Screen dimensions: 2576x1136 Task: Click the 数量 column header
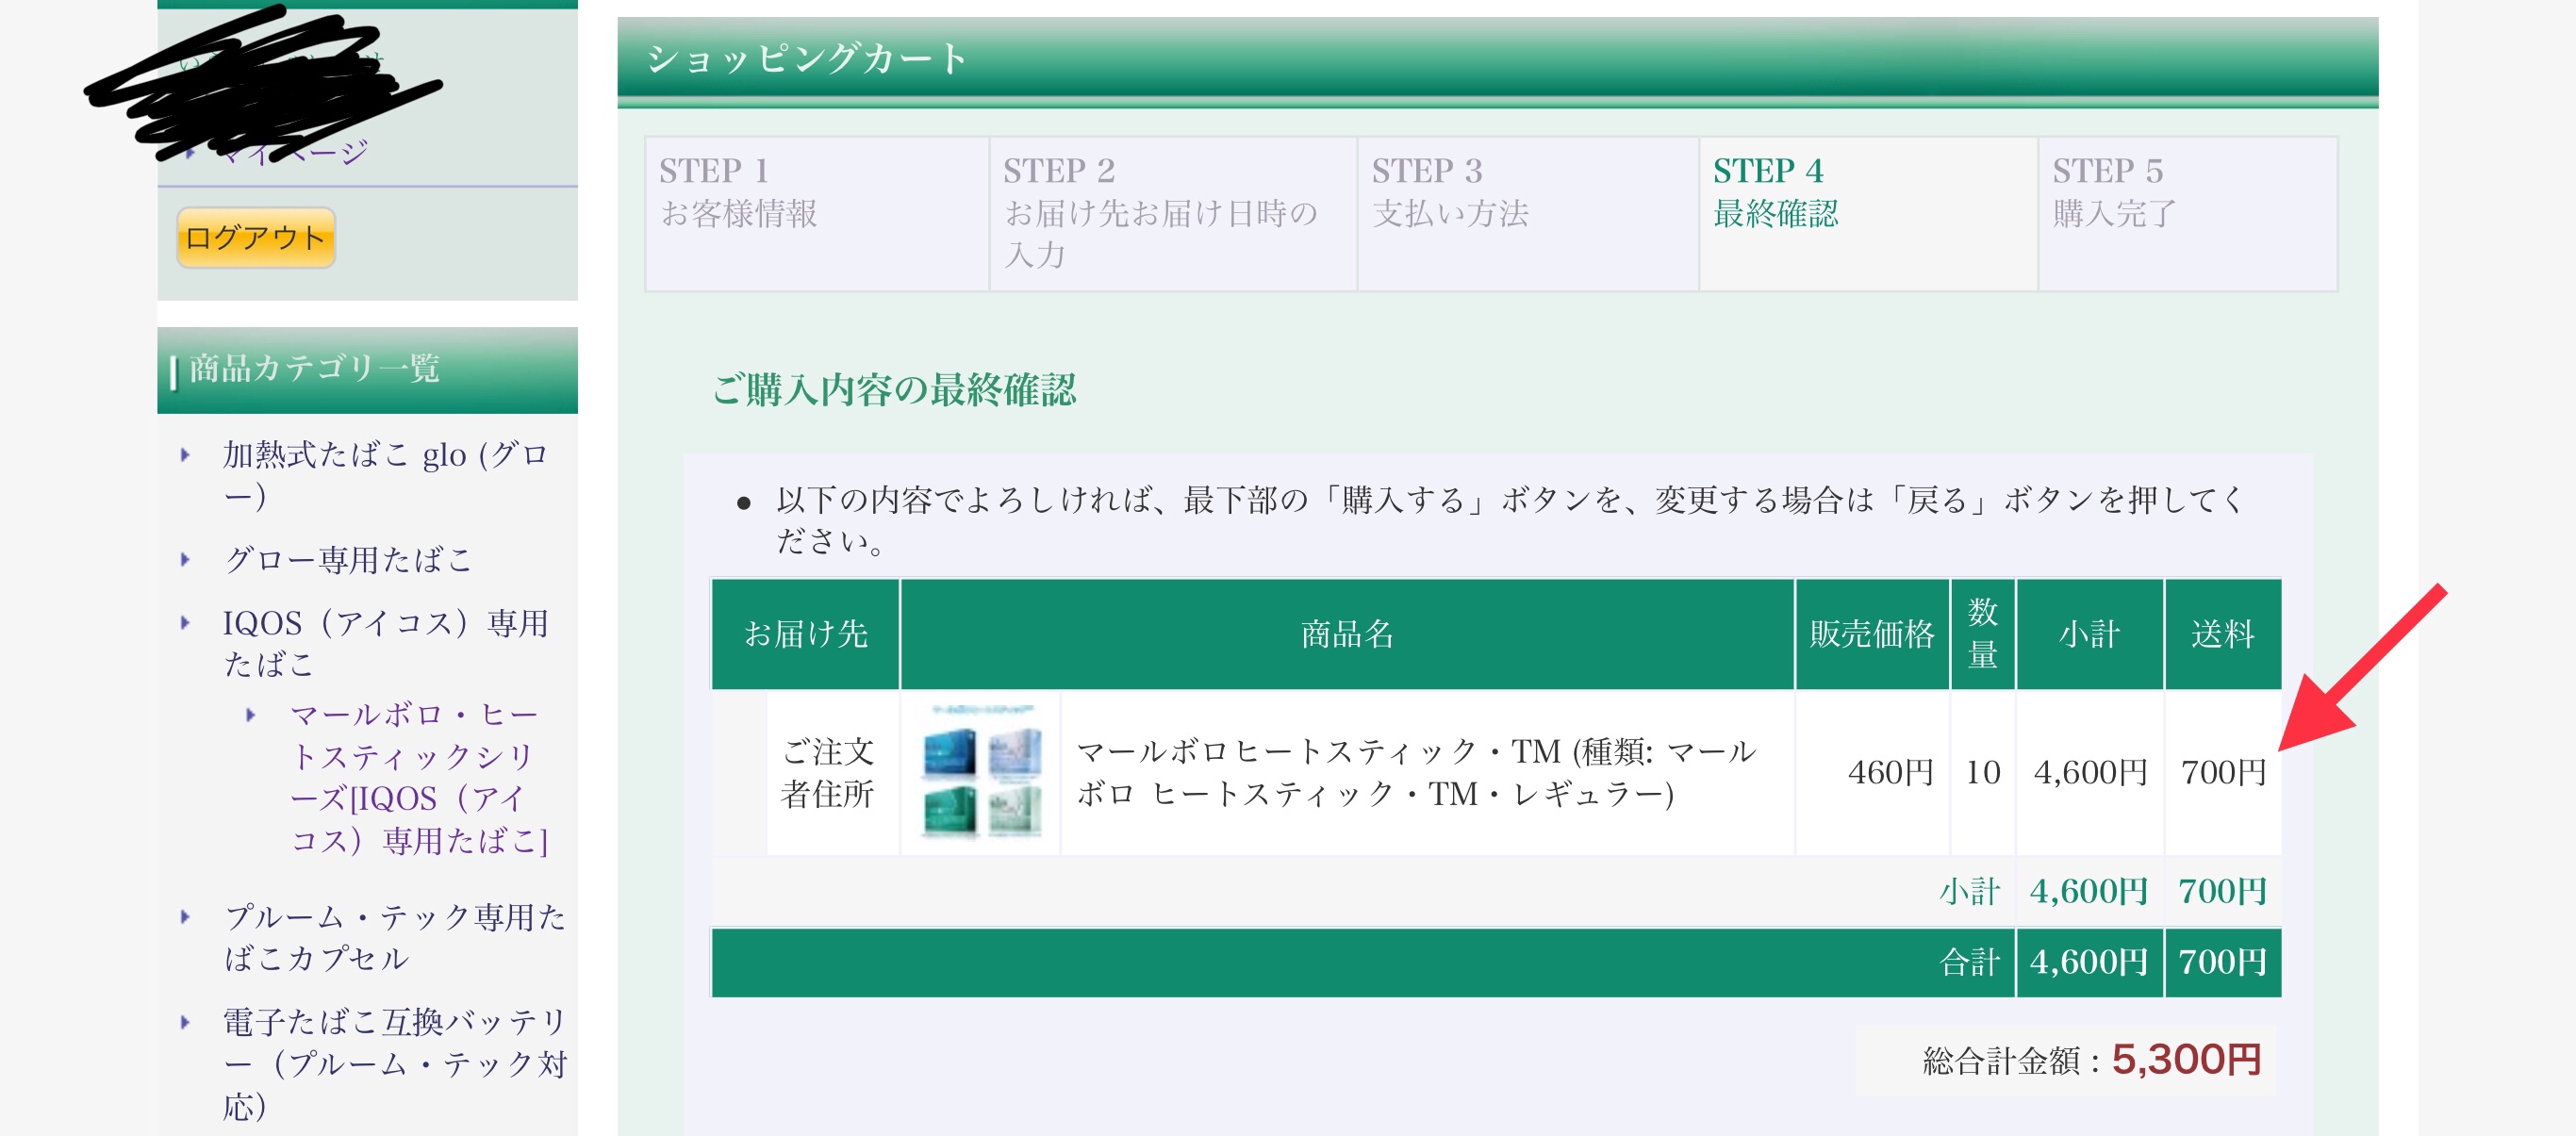click(1982, 634)
